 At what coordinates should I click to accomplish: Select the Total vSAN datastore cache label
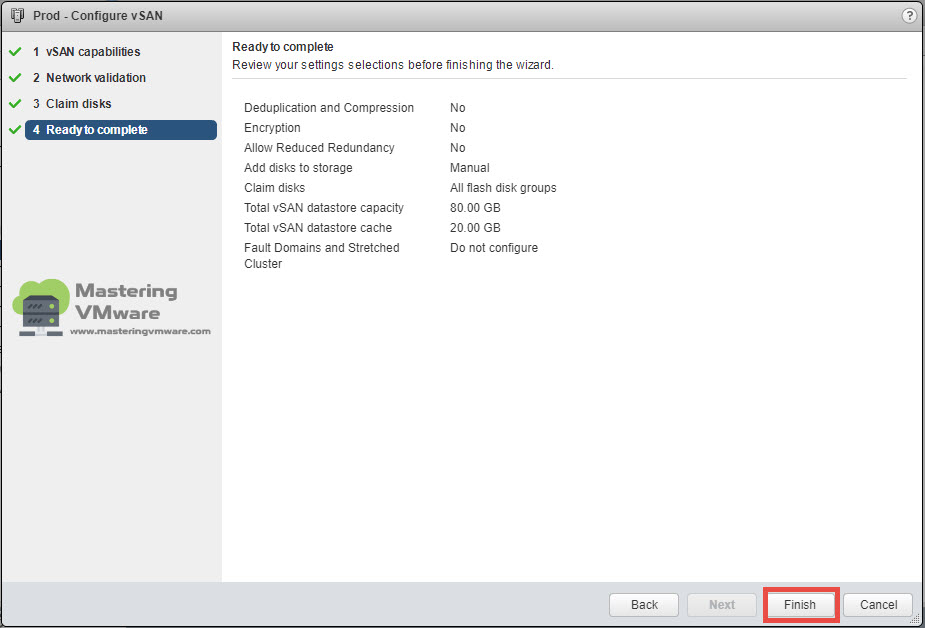318,228
